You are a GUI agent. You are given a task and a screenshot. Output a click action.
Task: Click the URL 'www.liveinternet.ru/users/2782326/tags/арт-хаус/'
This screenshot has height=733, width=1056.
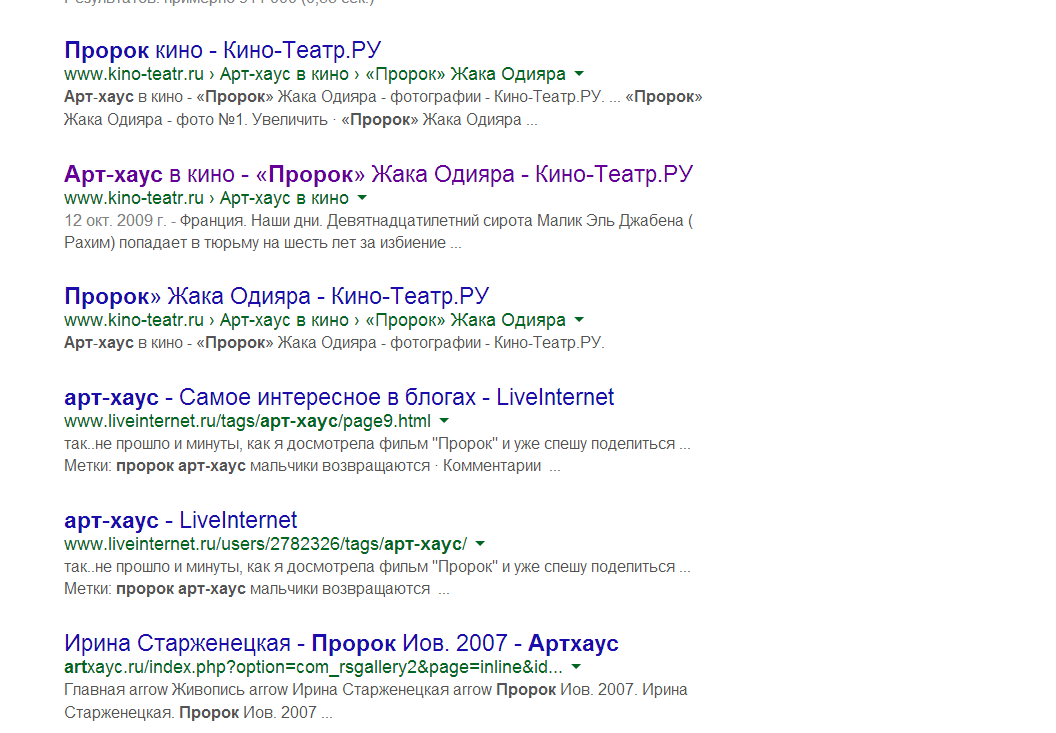coord(265,544)
